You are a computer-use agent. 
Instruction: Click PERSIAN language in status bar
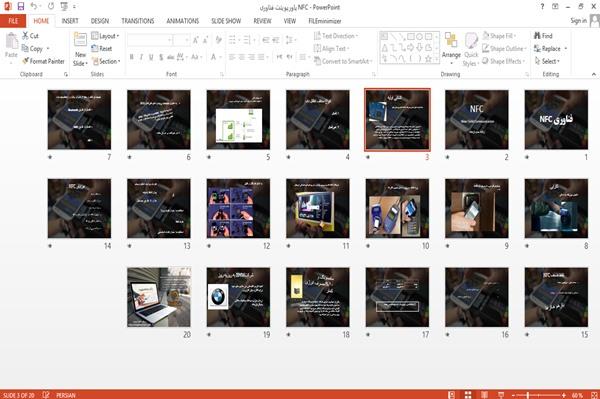(66, 395)
